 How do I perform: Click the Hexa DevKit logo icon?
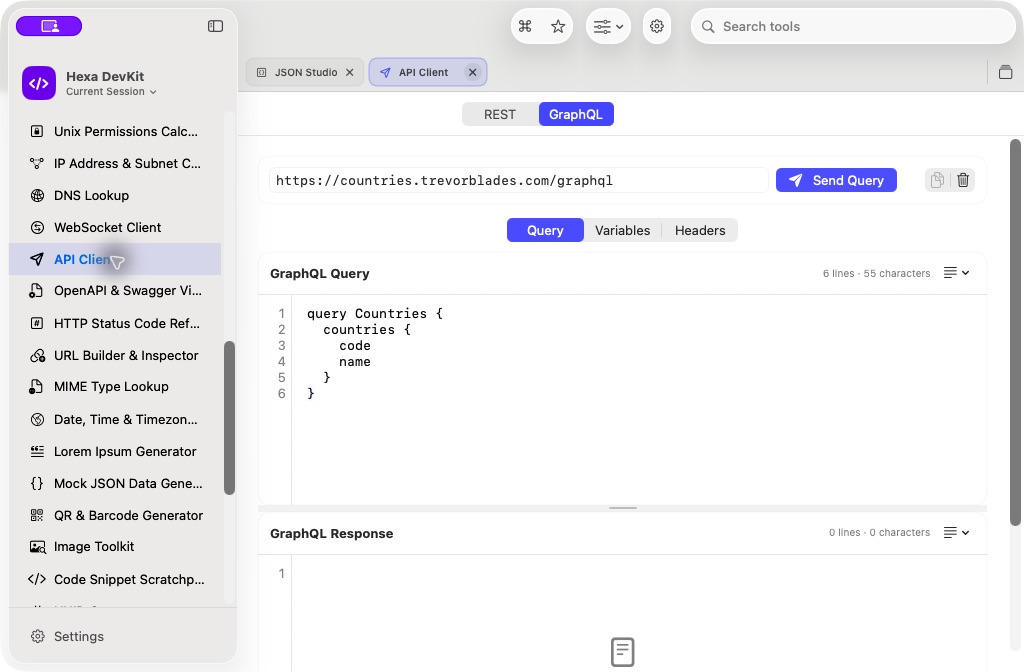coord(39,83)
